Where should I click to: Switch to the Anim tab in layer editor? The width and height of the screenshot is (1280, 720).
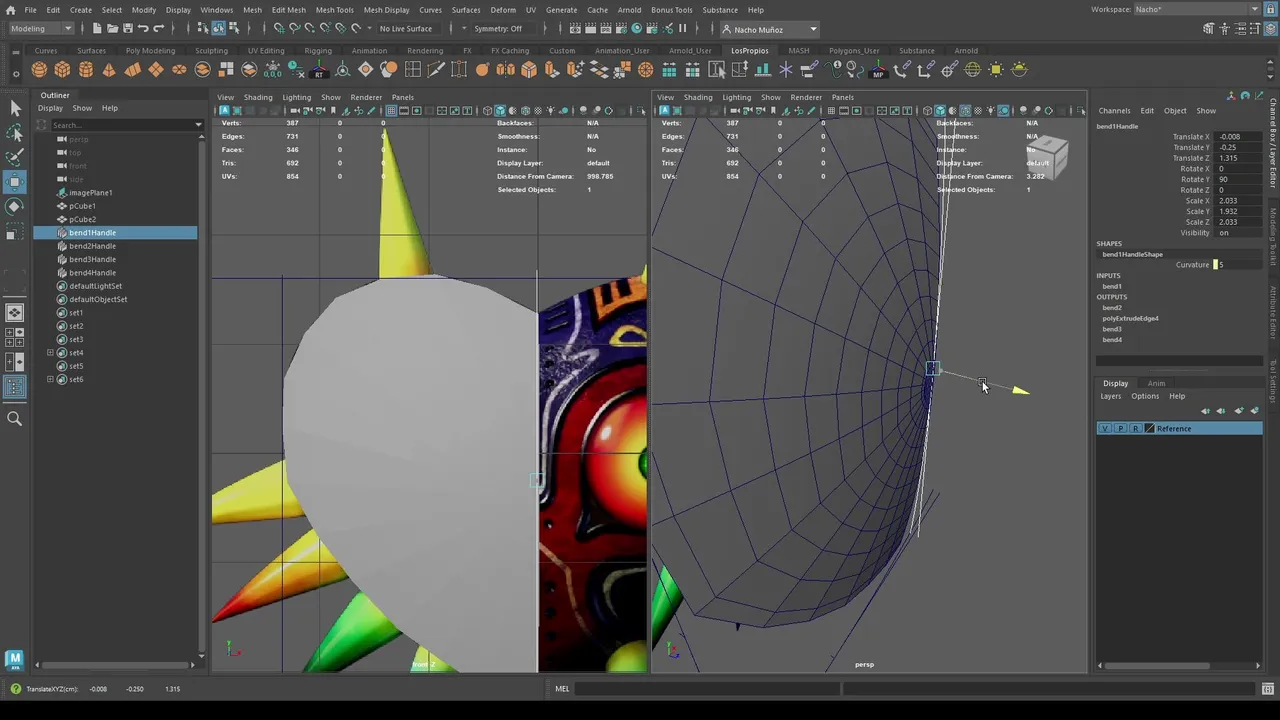[x=1156, y=383]
